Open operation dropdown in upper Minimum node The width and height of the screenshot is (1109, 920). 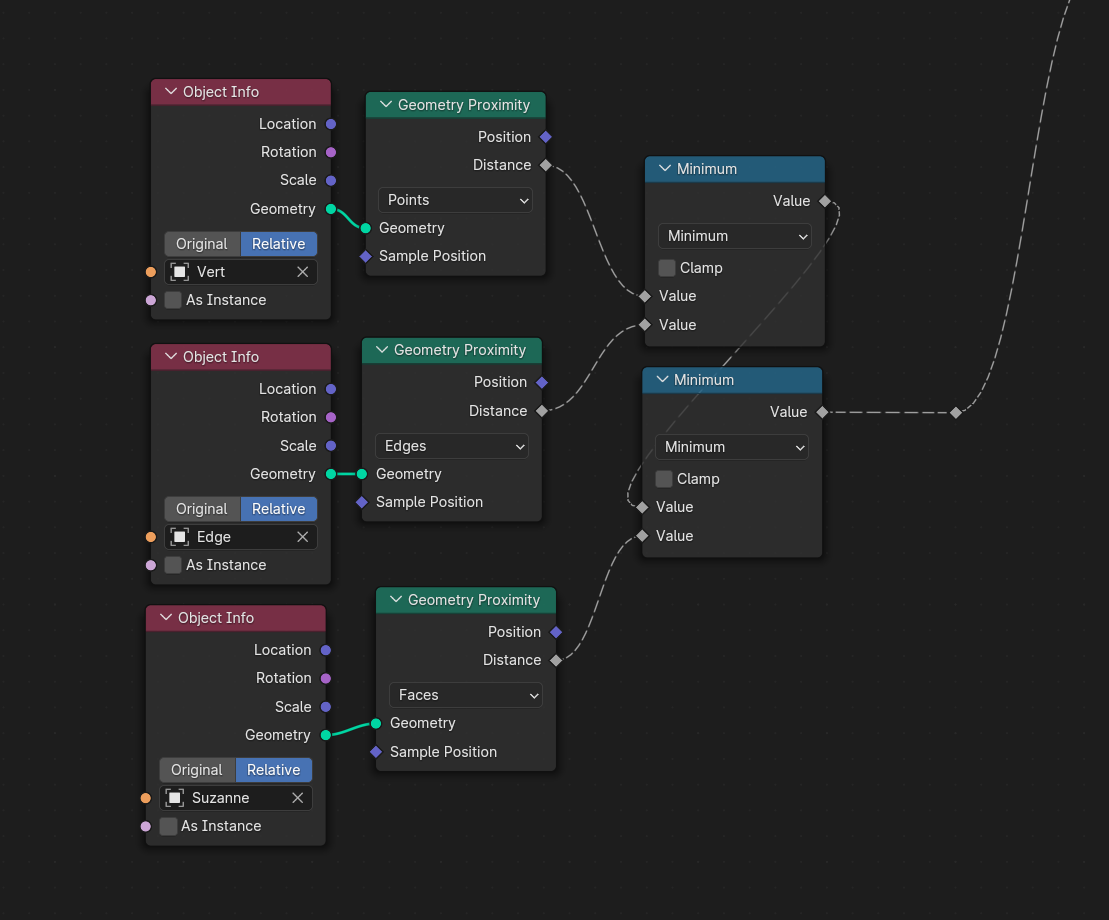tap(735, 236)
